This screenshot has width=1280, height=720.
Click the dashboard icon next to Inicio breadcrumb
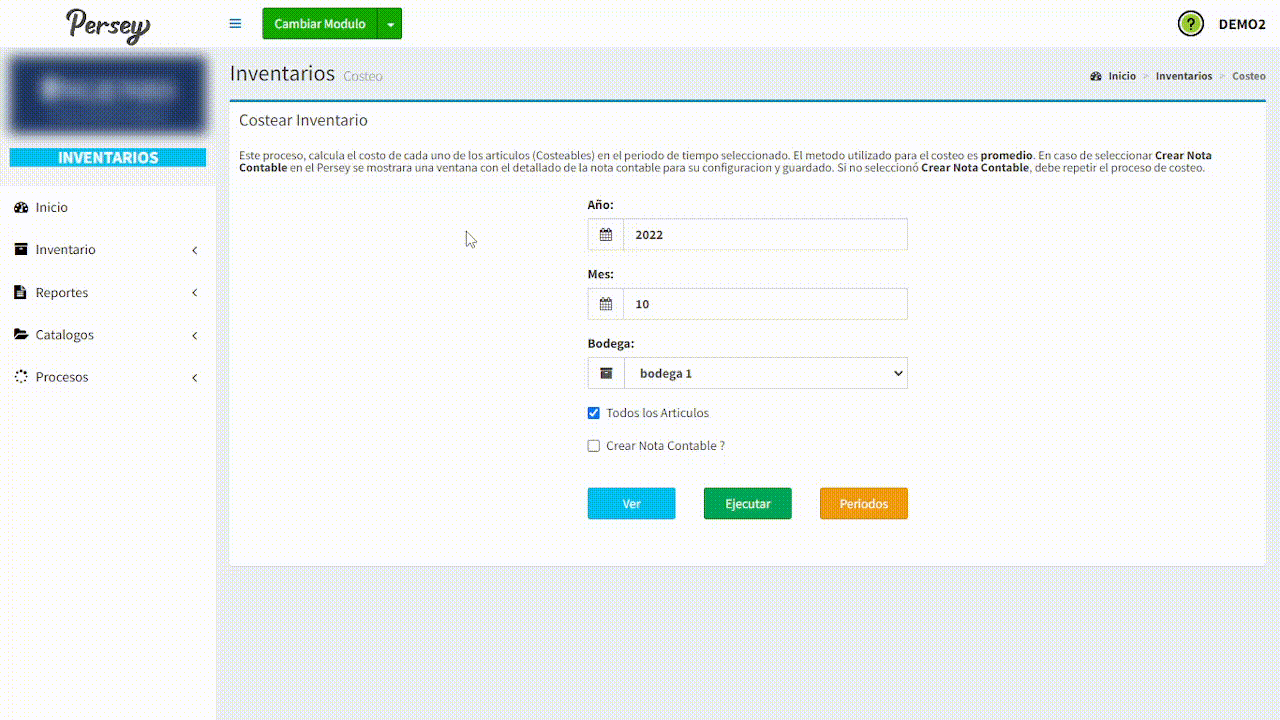1096,76
